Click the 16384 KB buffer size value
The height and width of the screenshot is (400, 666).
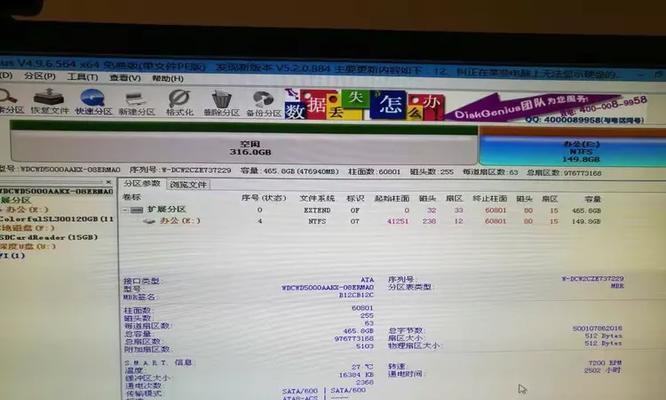356,375
